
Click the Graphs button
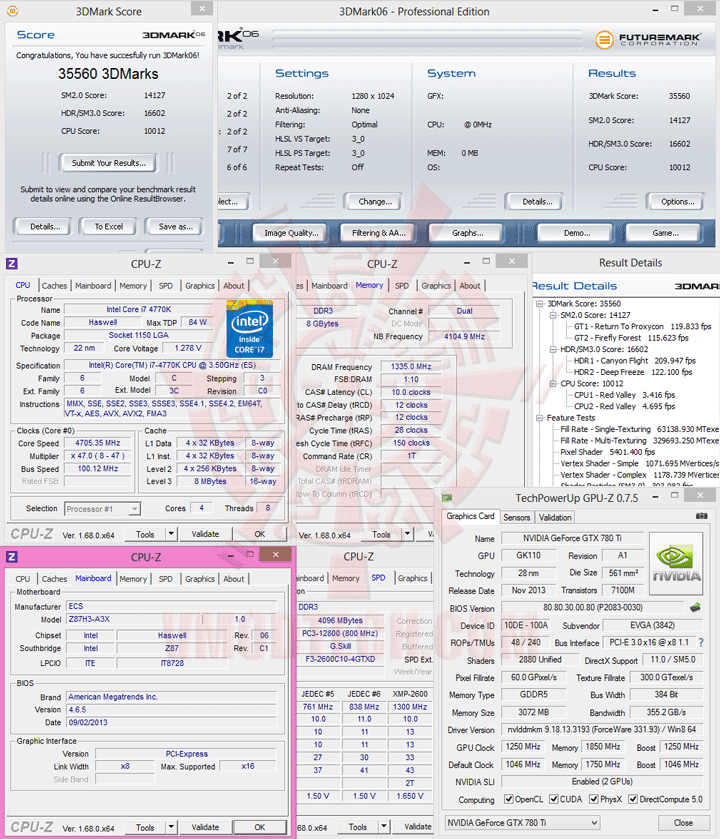[467, 233]
